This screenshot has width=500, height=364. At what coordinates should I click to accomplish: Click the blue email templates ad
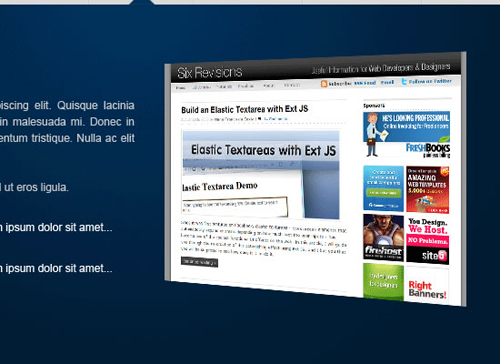383,189
